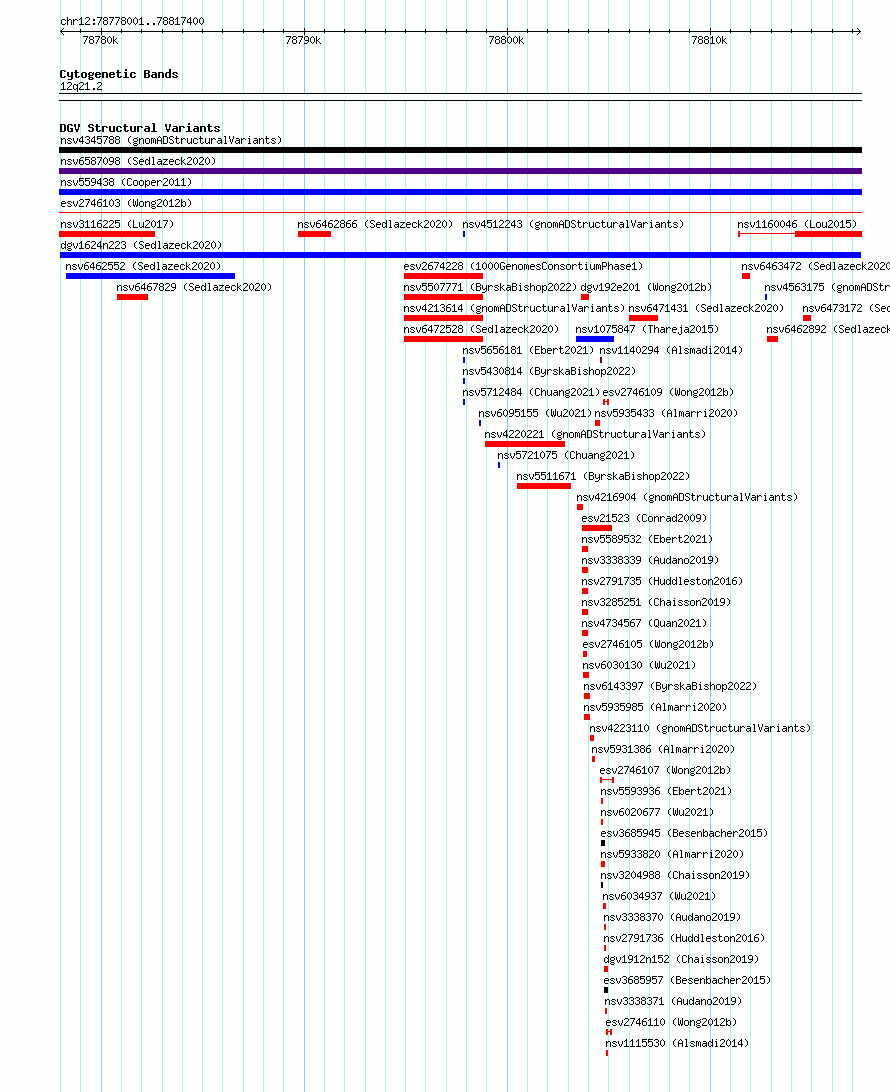Click the red bar under esv21523
Viewport: 890px width, 1092px height.
(597, 527)
